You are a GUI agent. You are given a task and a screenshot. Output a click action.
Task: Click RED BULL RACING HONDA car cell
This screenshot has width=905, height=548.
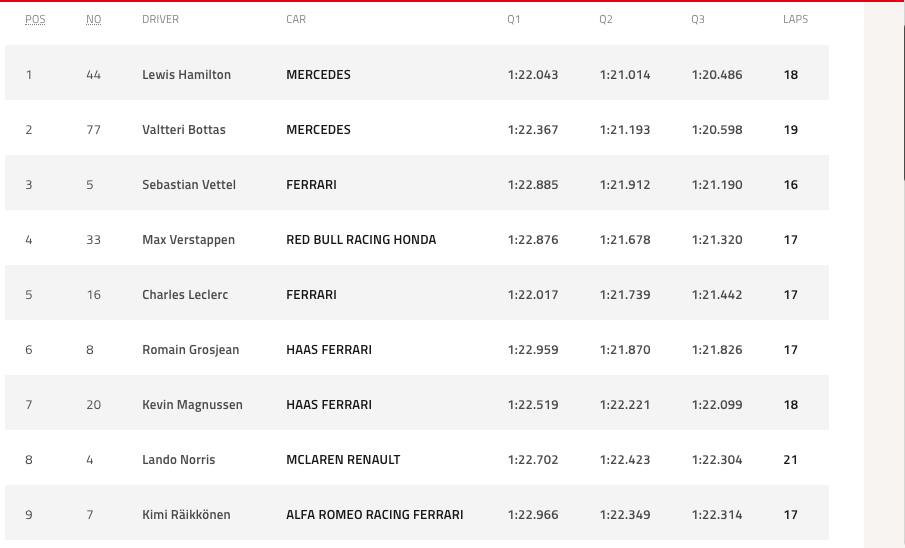[361, 240]
